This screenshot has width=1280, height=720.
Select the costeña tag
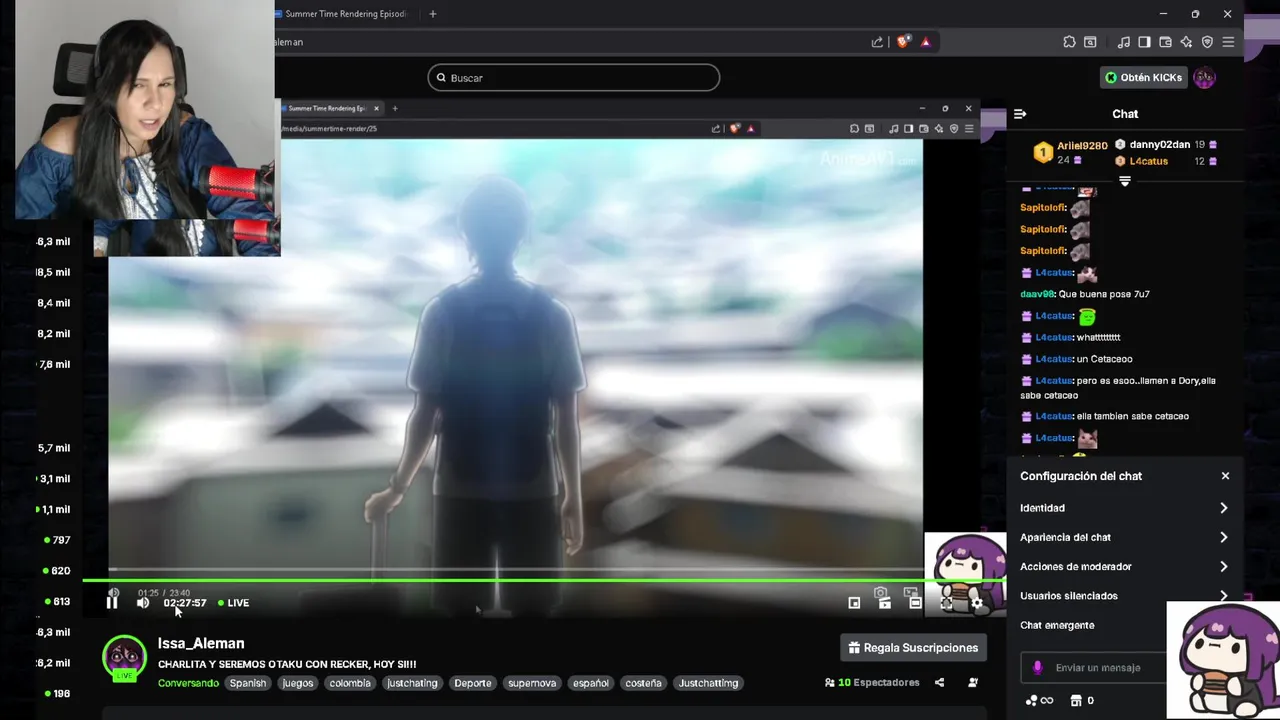[x=643, y=683]
